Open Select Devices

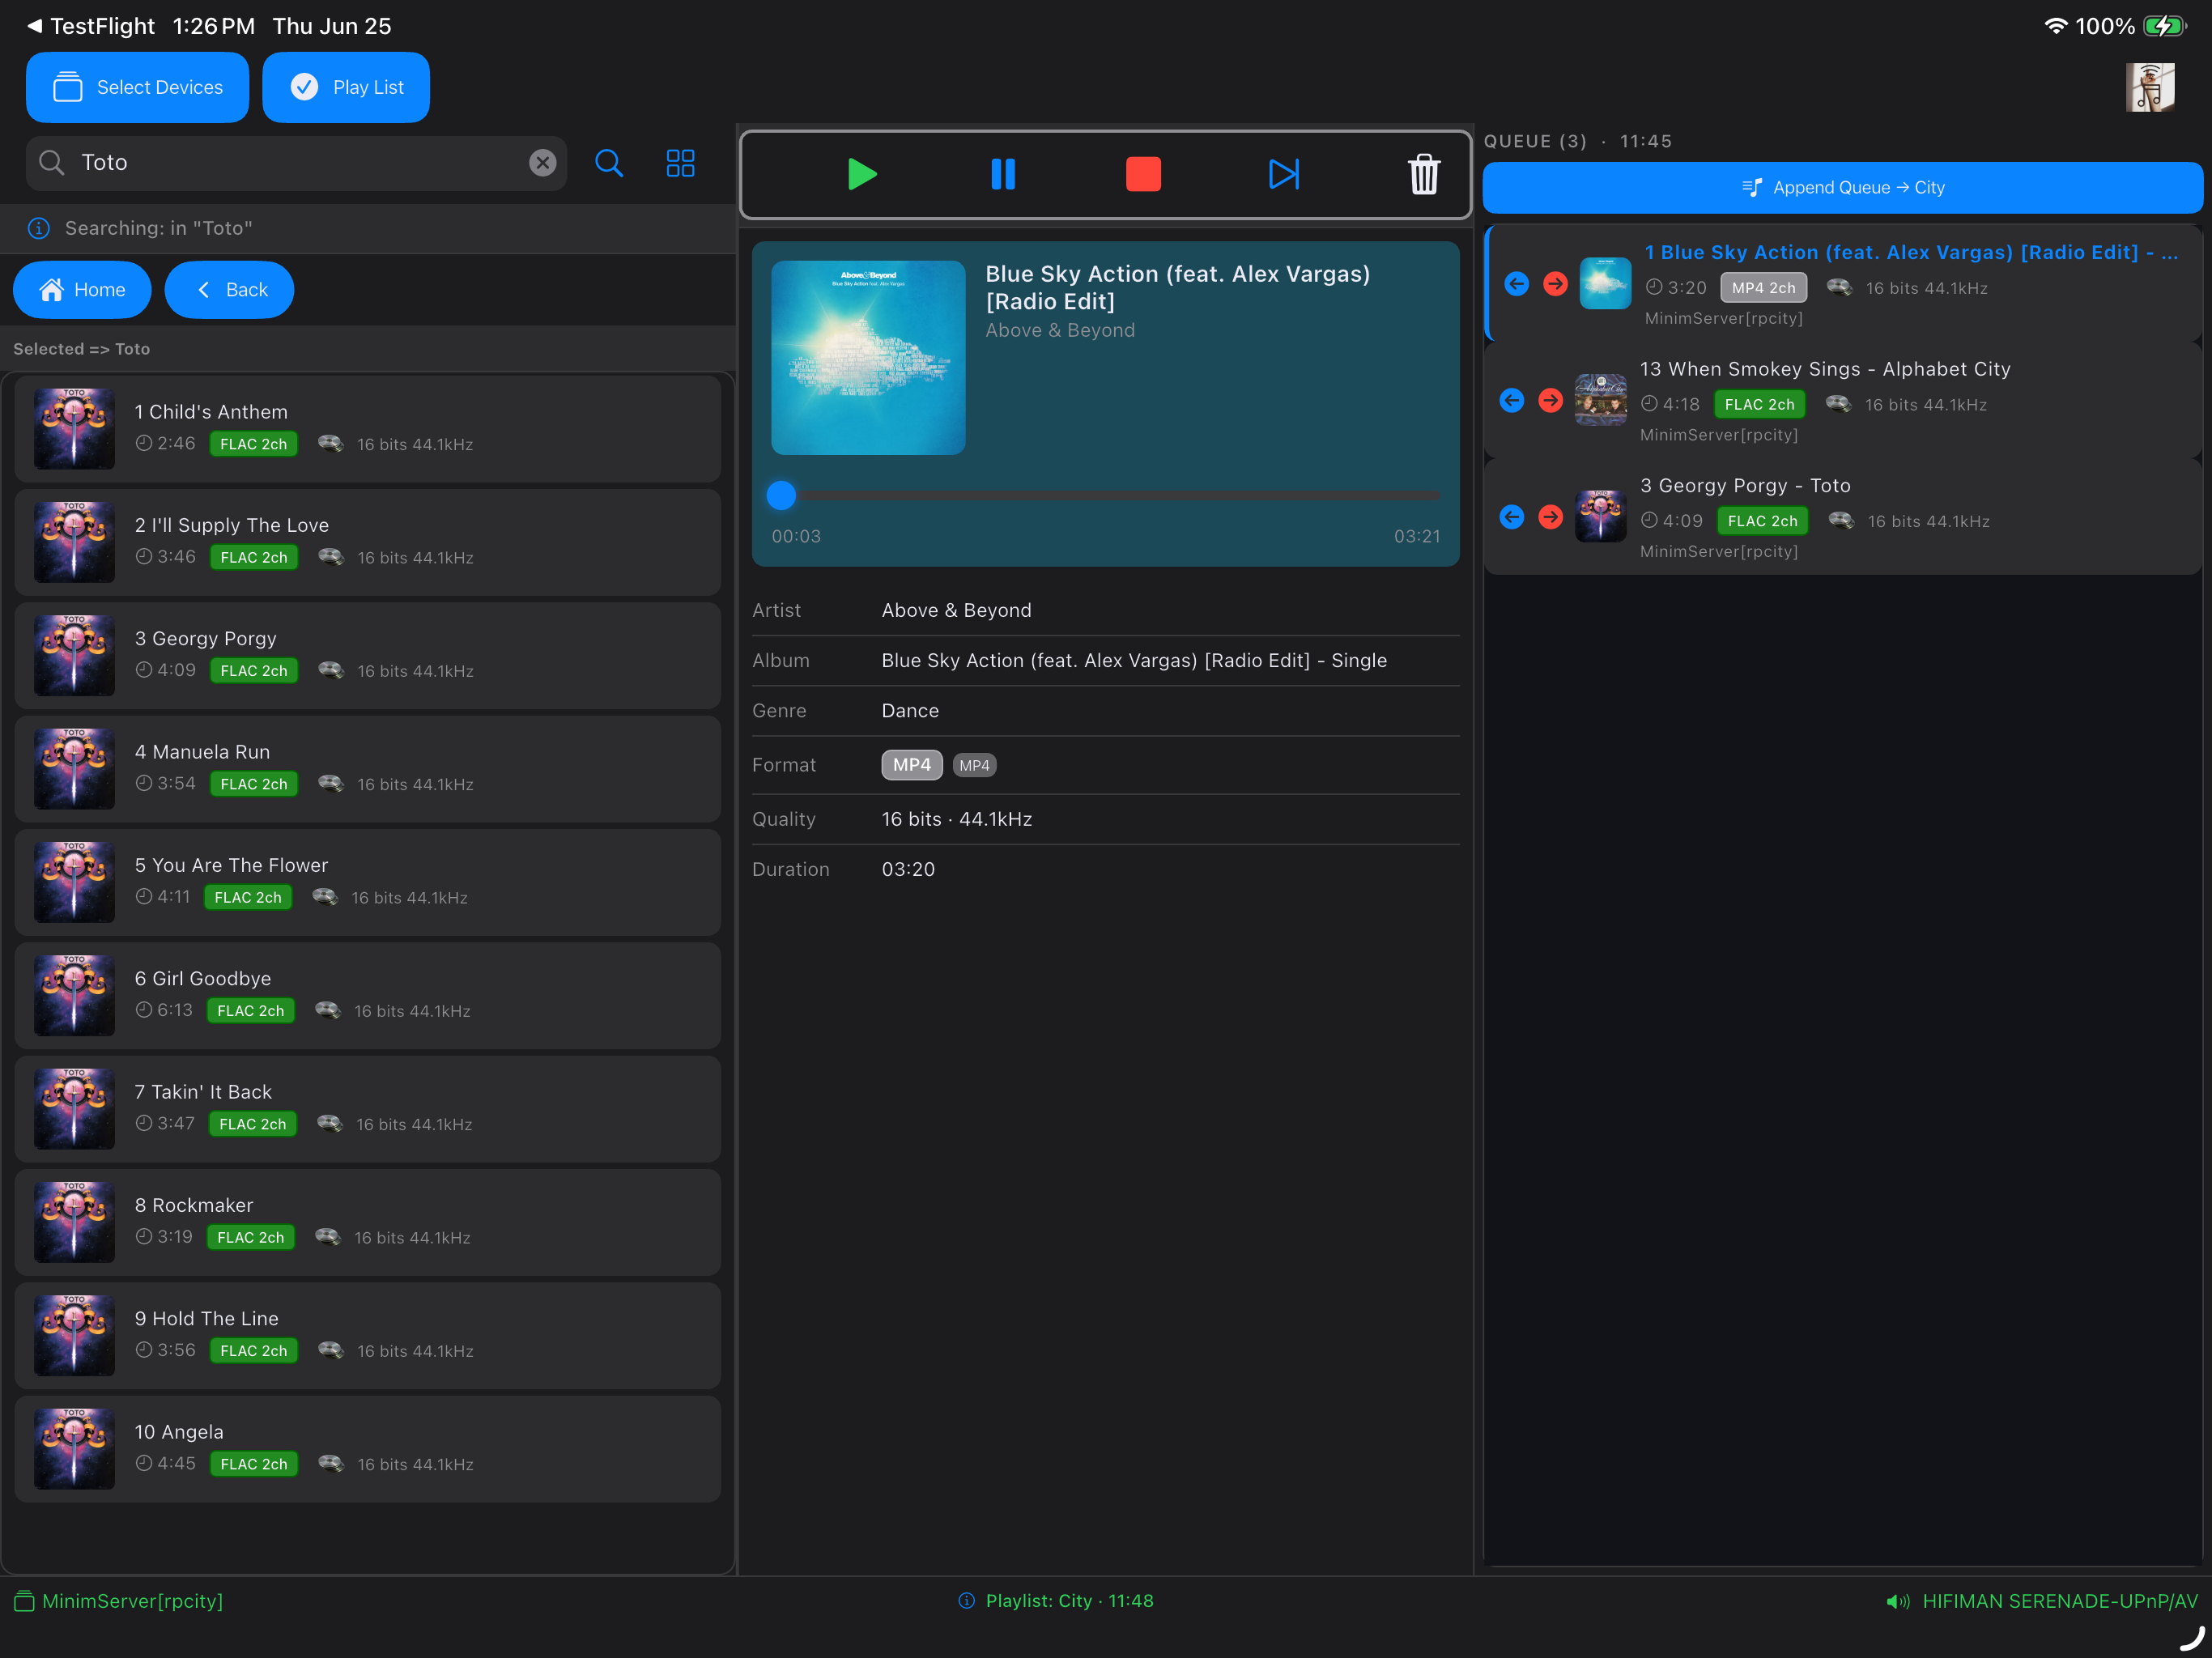pos(137,87)
